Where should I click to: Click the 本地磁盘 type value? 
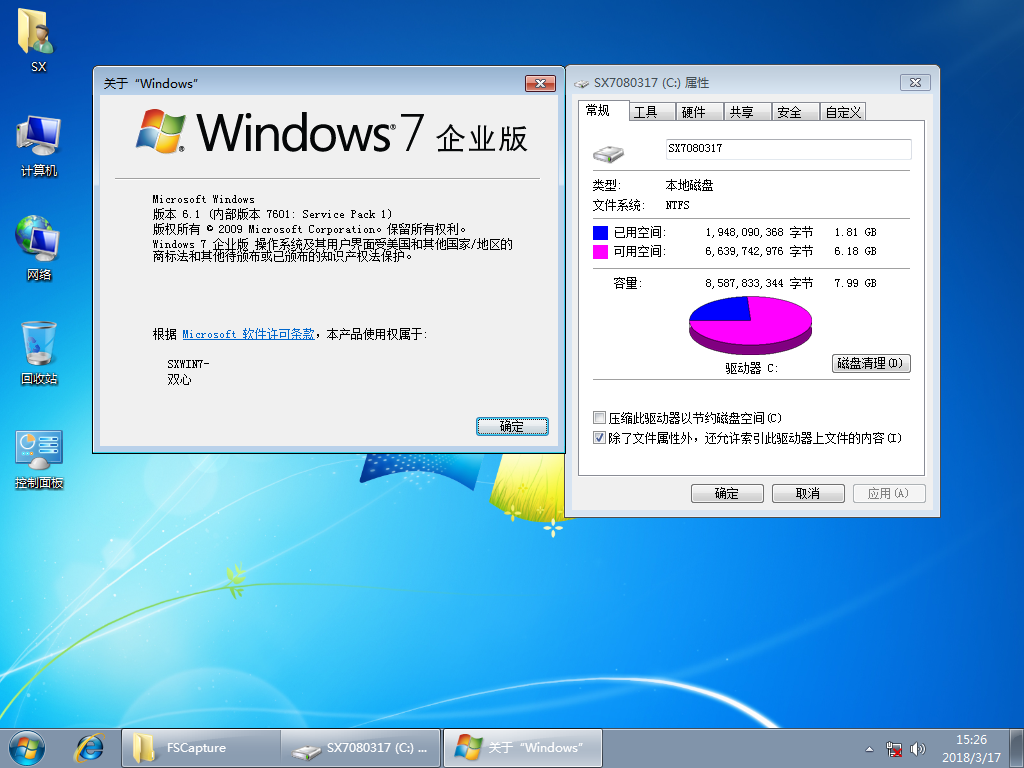click(689, 185)
